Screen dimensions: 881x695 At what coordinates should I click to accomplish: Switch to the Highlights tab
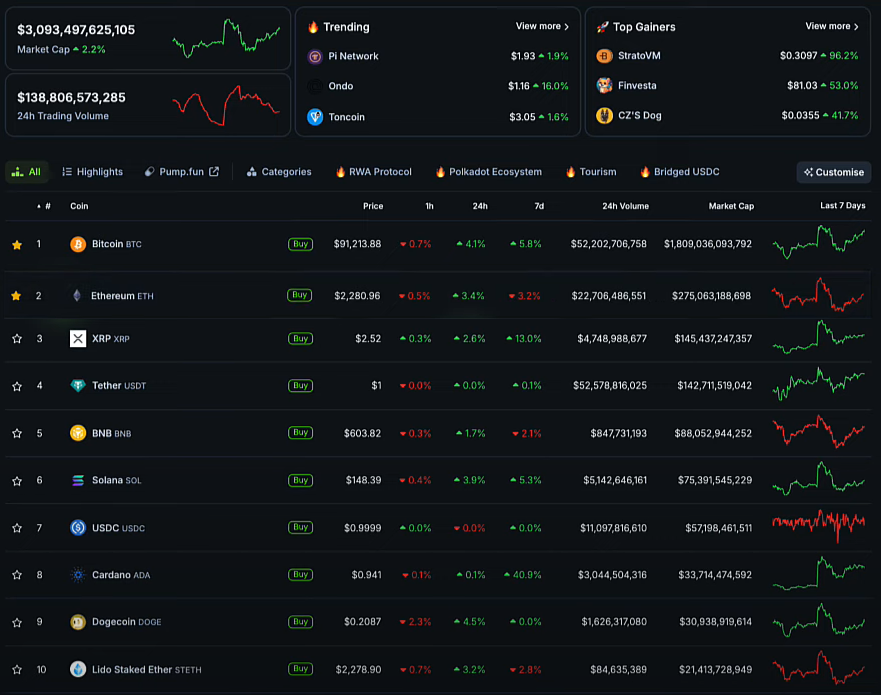pos(92,172)
